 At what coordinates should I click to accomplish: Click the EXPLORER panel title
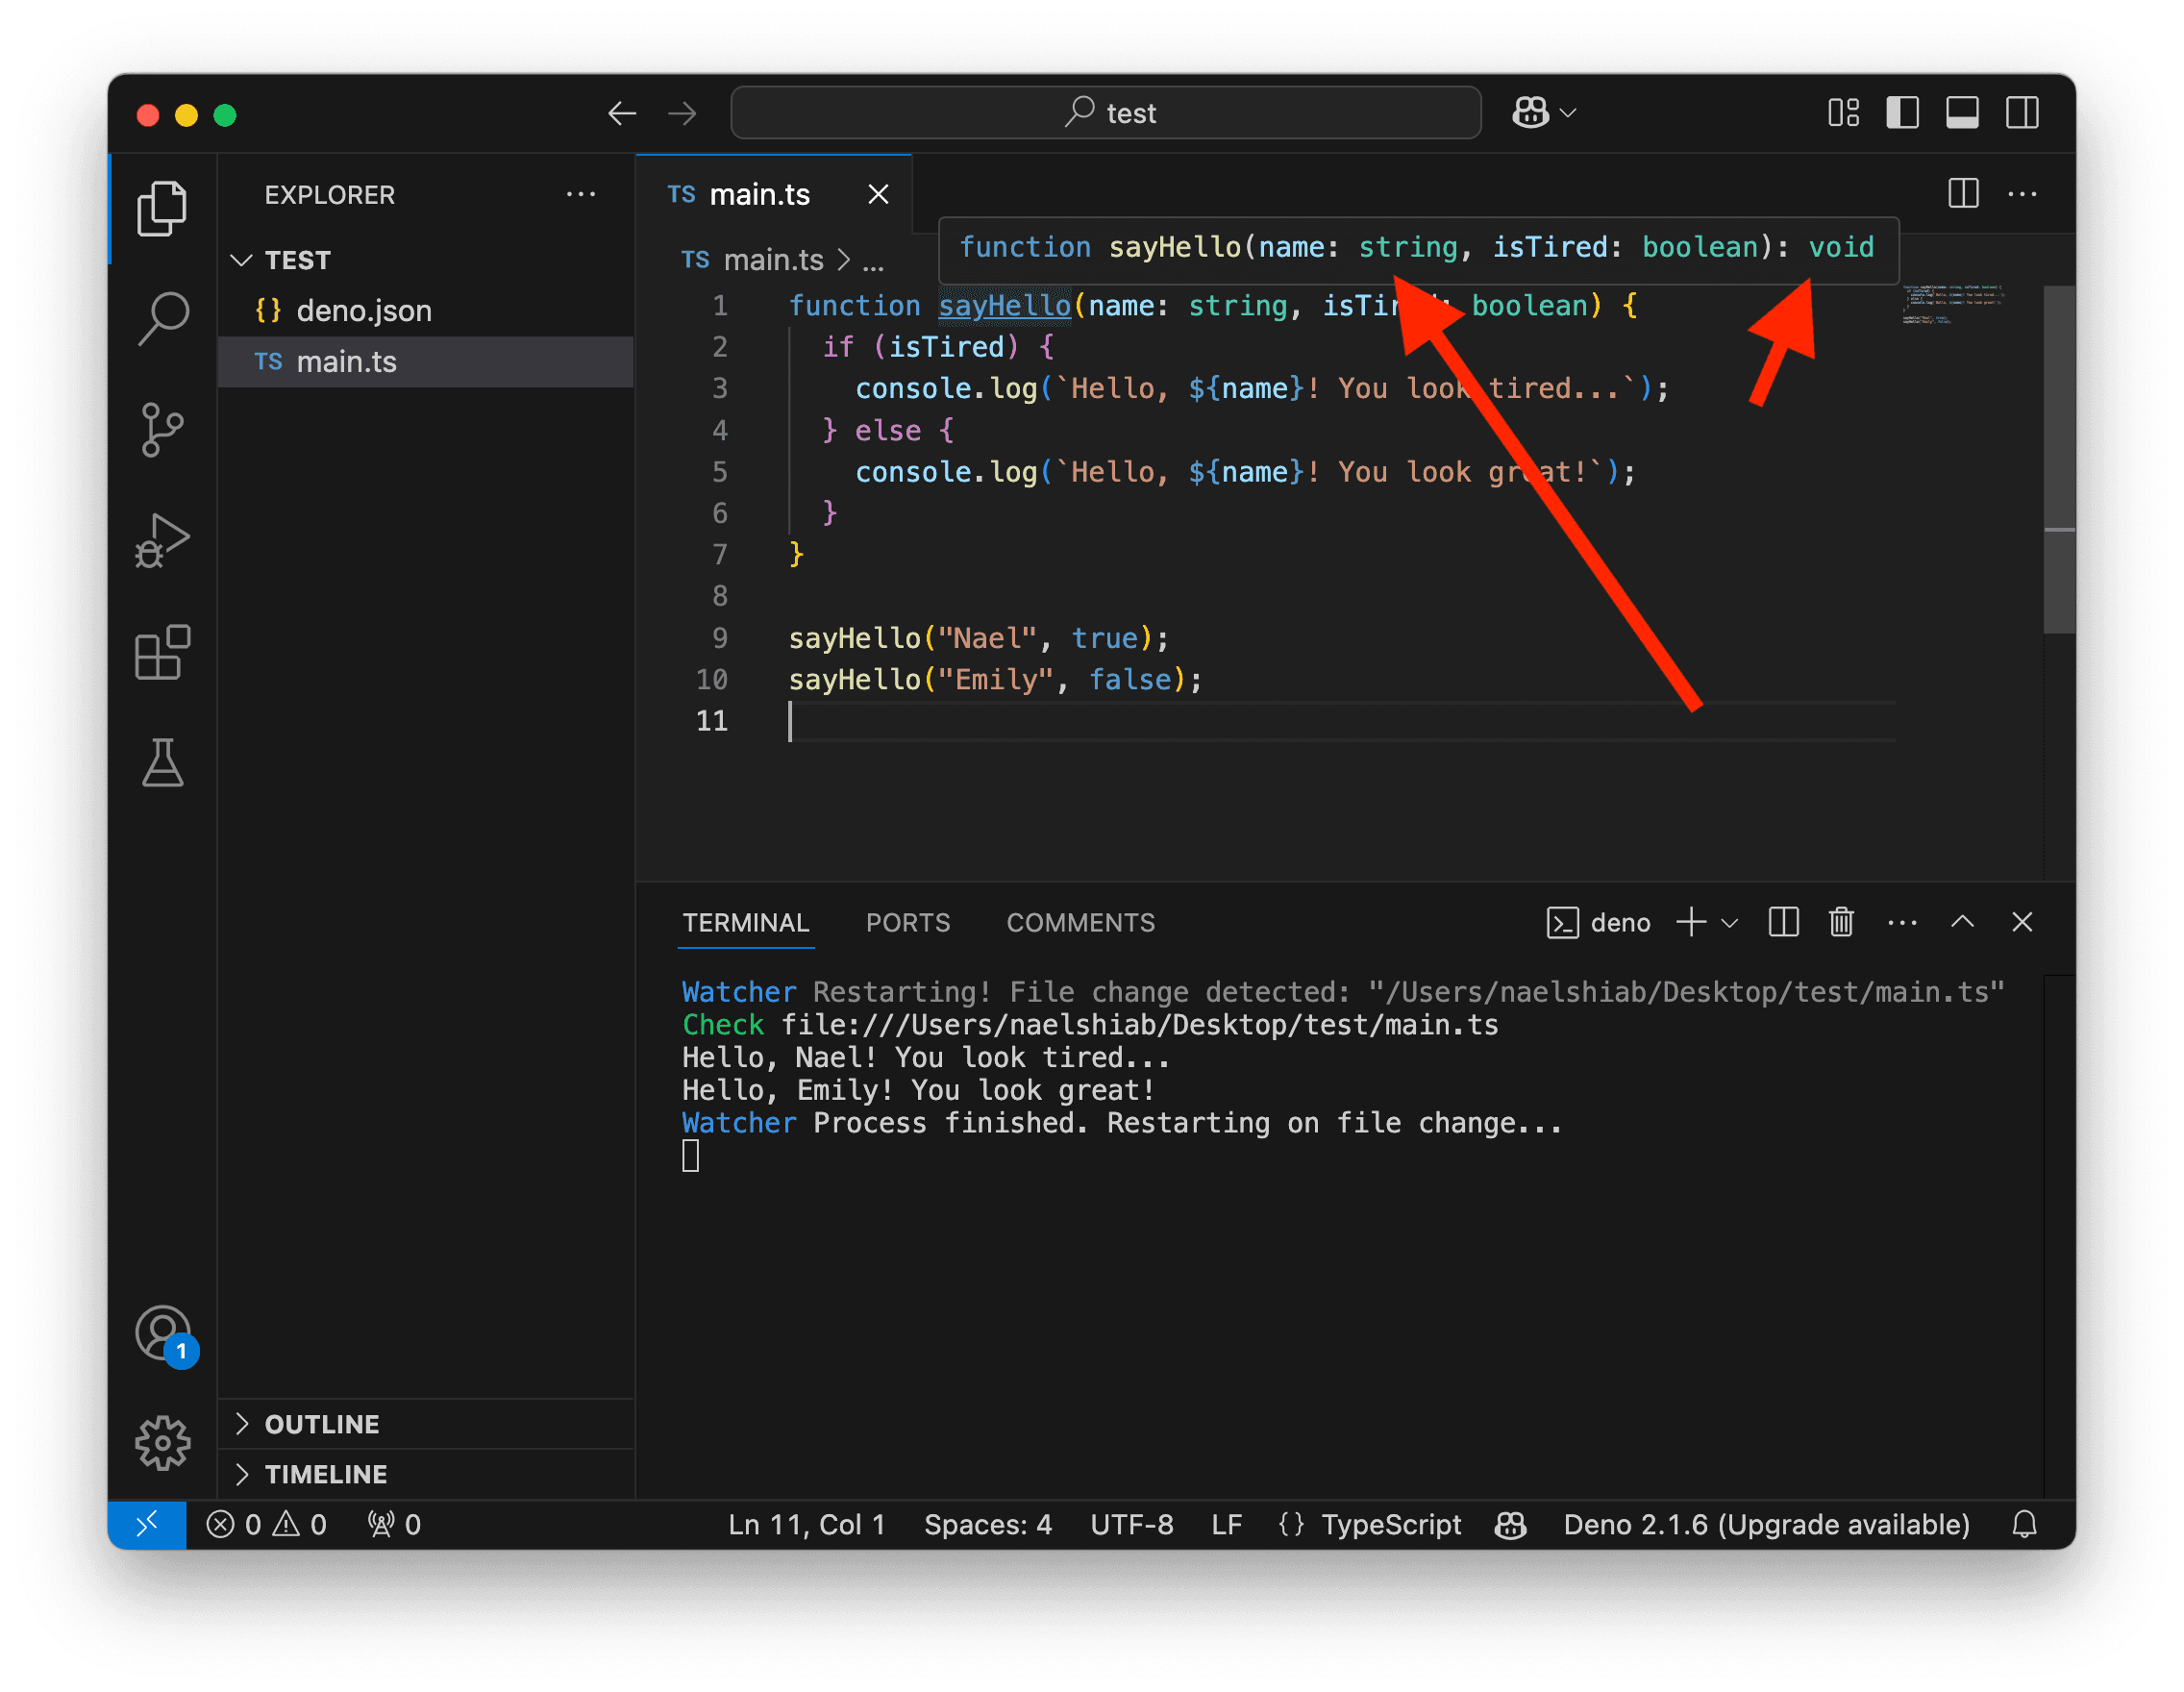tap(329, 195)
